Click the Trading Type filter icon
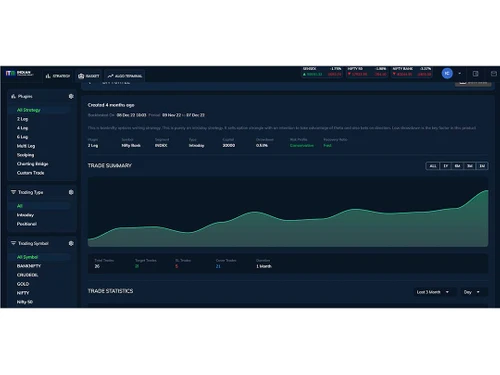This screenshot has width=500, height=375. [x=13, y=192]
